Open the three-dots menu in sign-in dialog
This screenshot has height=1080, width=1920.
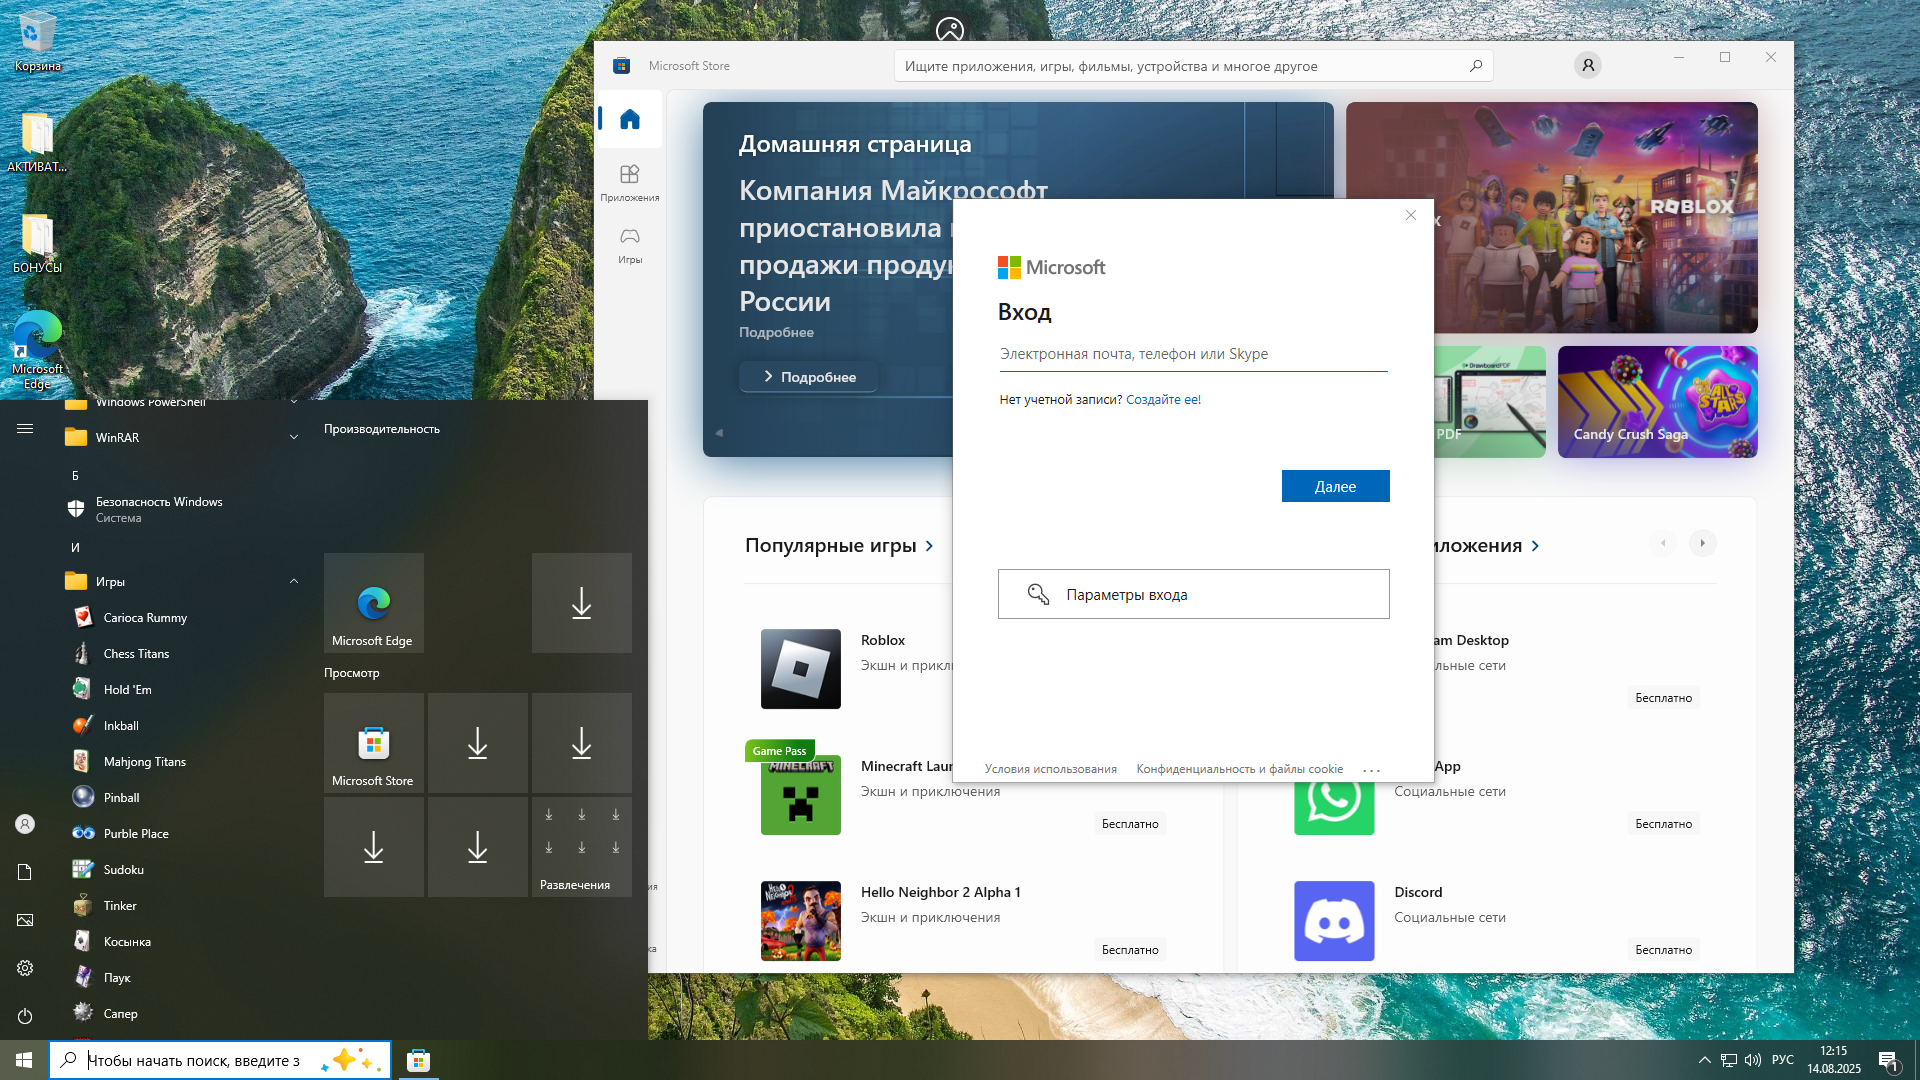click(x=1371, y=770)
